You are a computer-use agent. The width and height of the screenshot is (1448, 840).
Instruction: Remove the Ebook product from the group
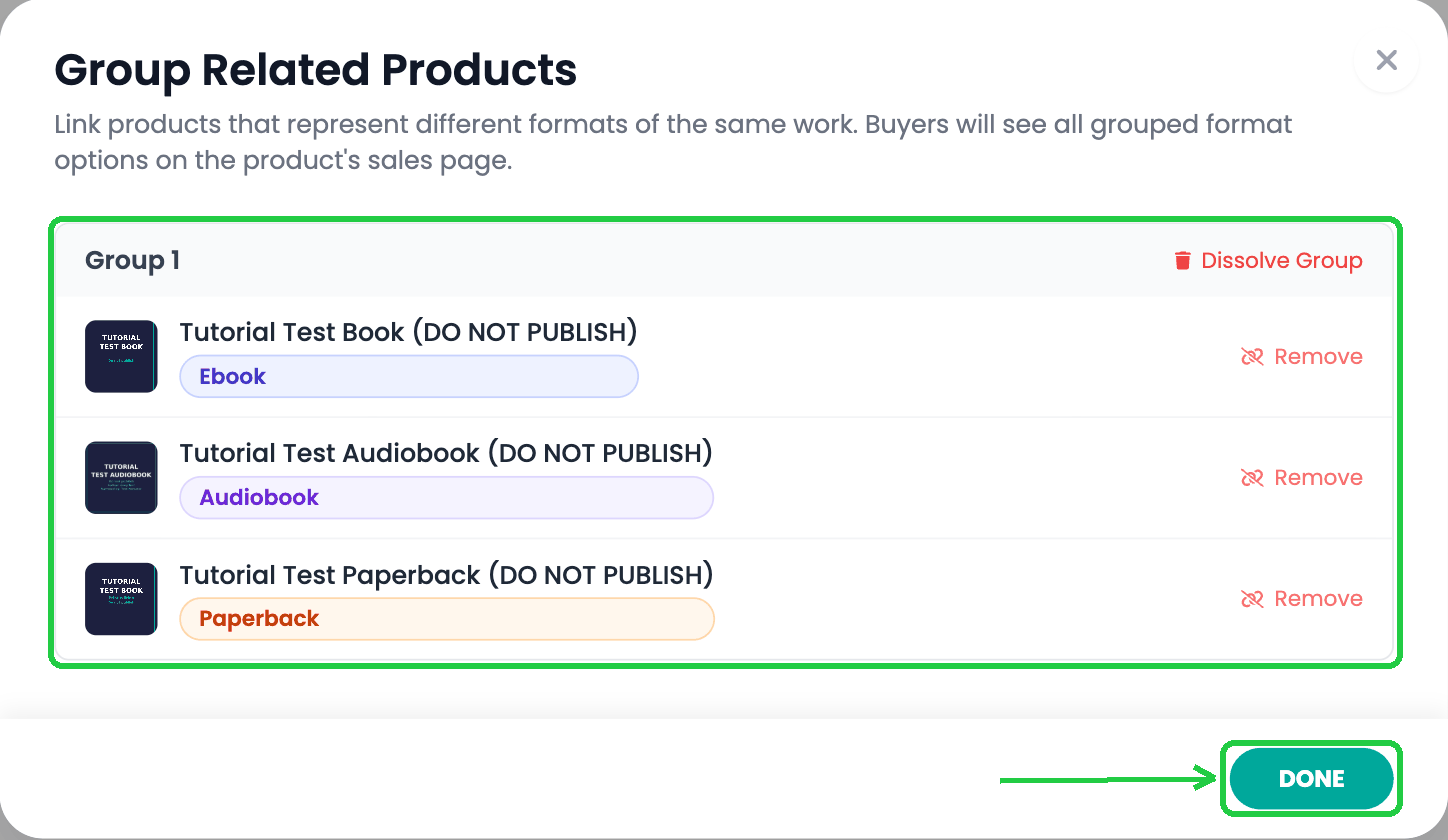[1302, 357]
